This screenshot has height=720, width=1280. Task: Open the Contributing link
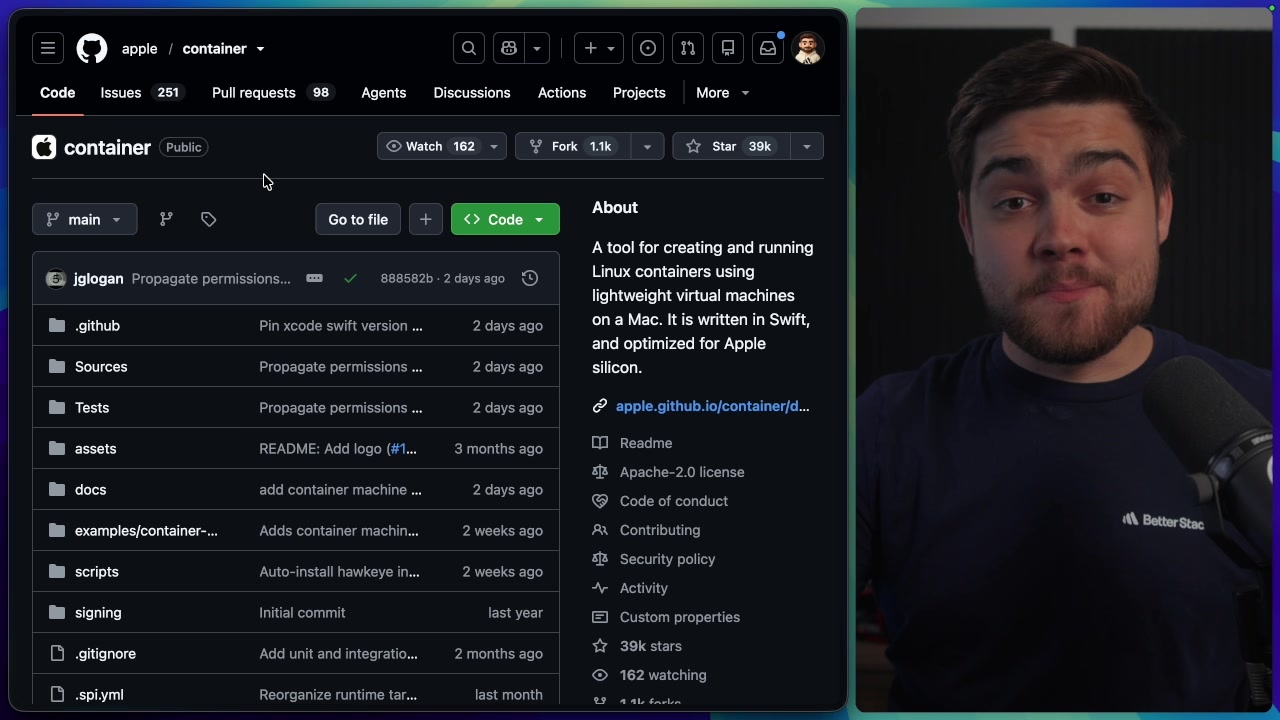(660, 530)
